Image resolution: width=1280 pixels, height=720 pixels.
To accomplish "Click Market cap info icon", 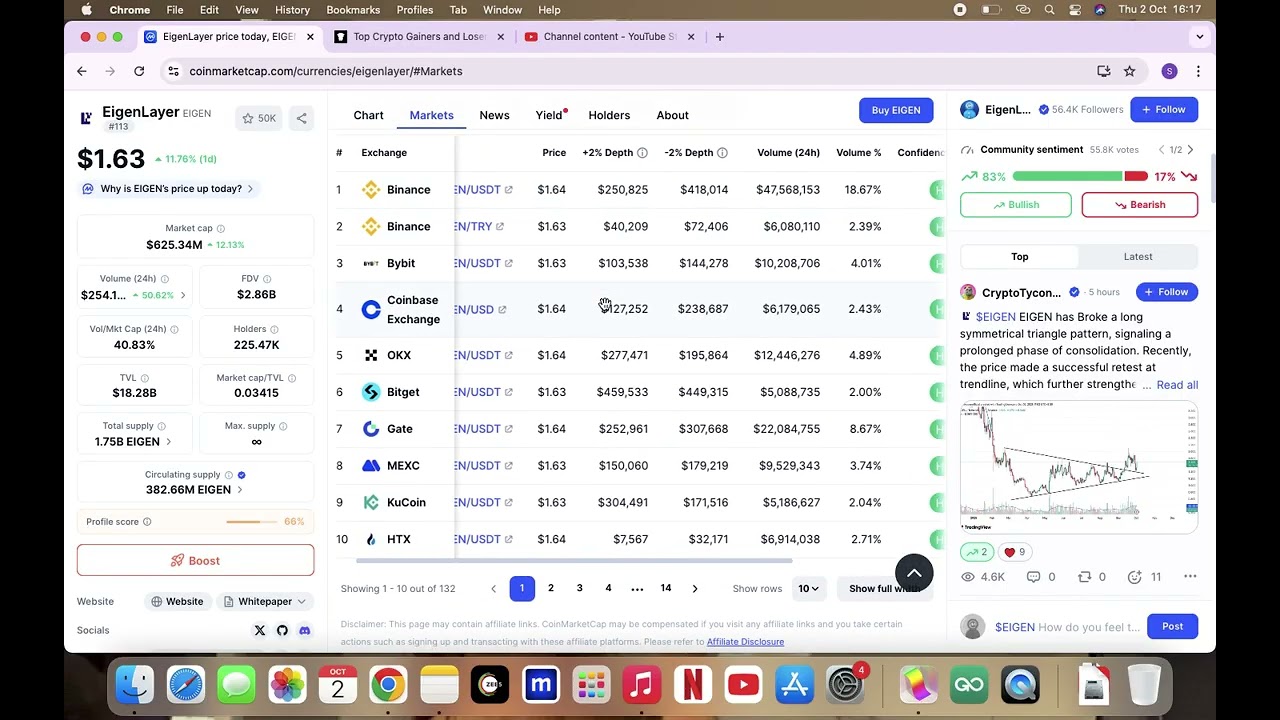I will tap(221, 228).
